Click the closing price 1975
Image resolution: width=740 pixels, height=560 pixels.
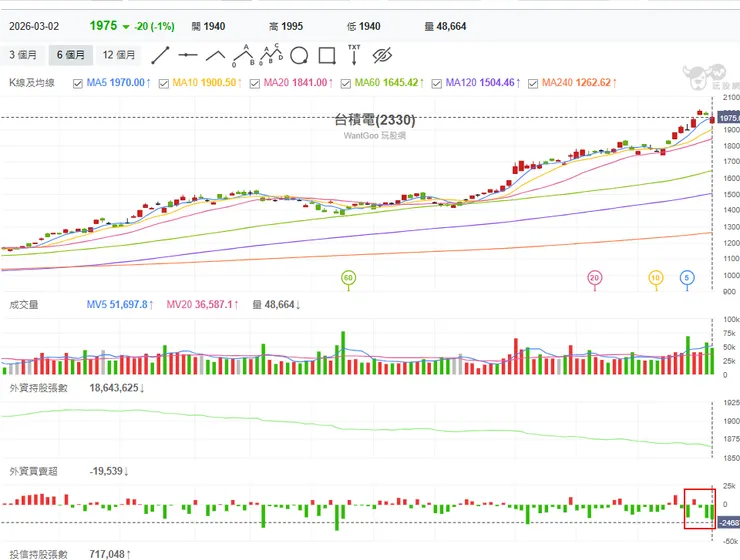[x=103, y=25]
